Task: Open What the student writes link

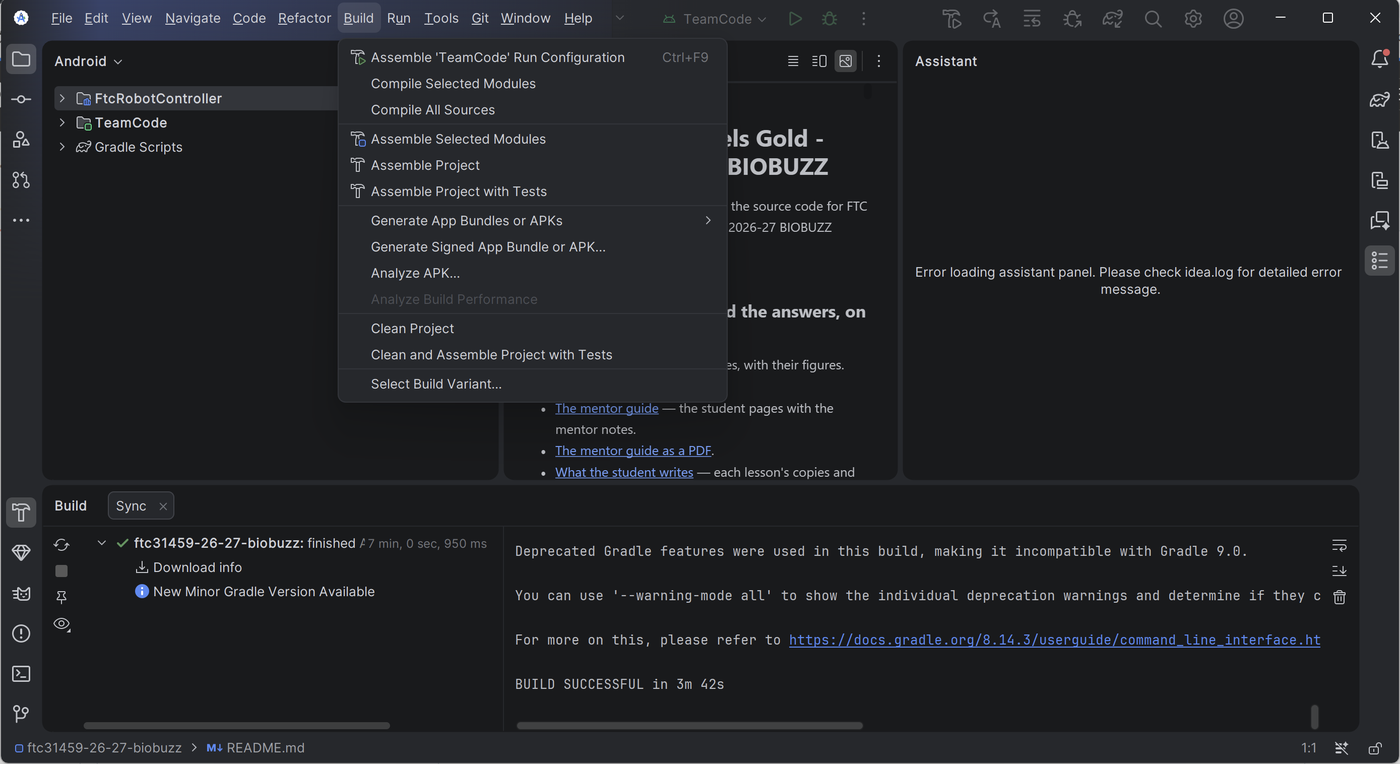Action: pyautogui.click(x=624, y=472)
